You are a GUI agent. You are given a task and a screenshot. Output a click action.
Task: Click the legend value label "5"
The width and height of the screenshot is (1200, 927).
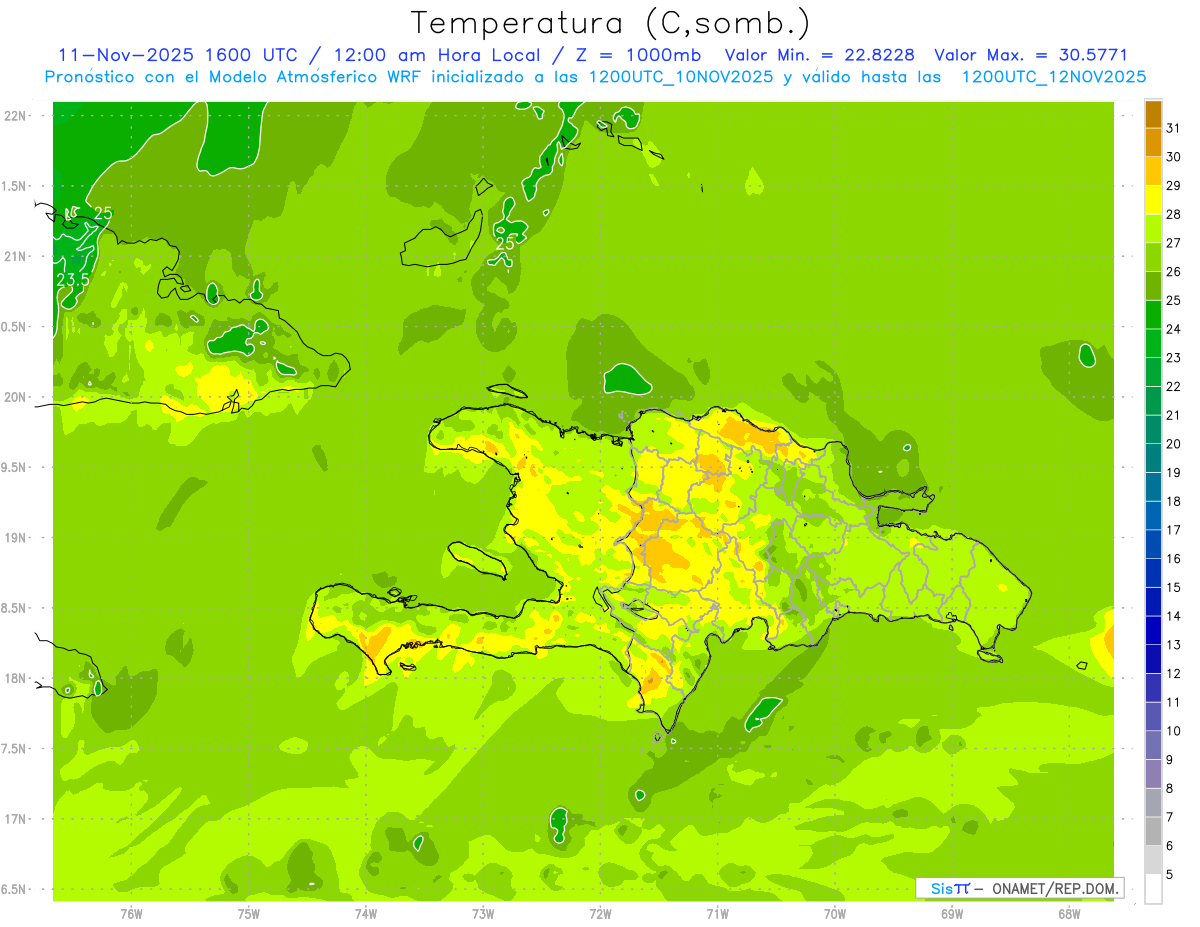coord(1170,875)
